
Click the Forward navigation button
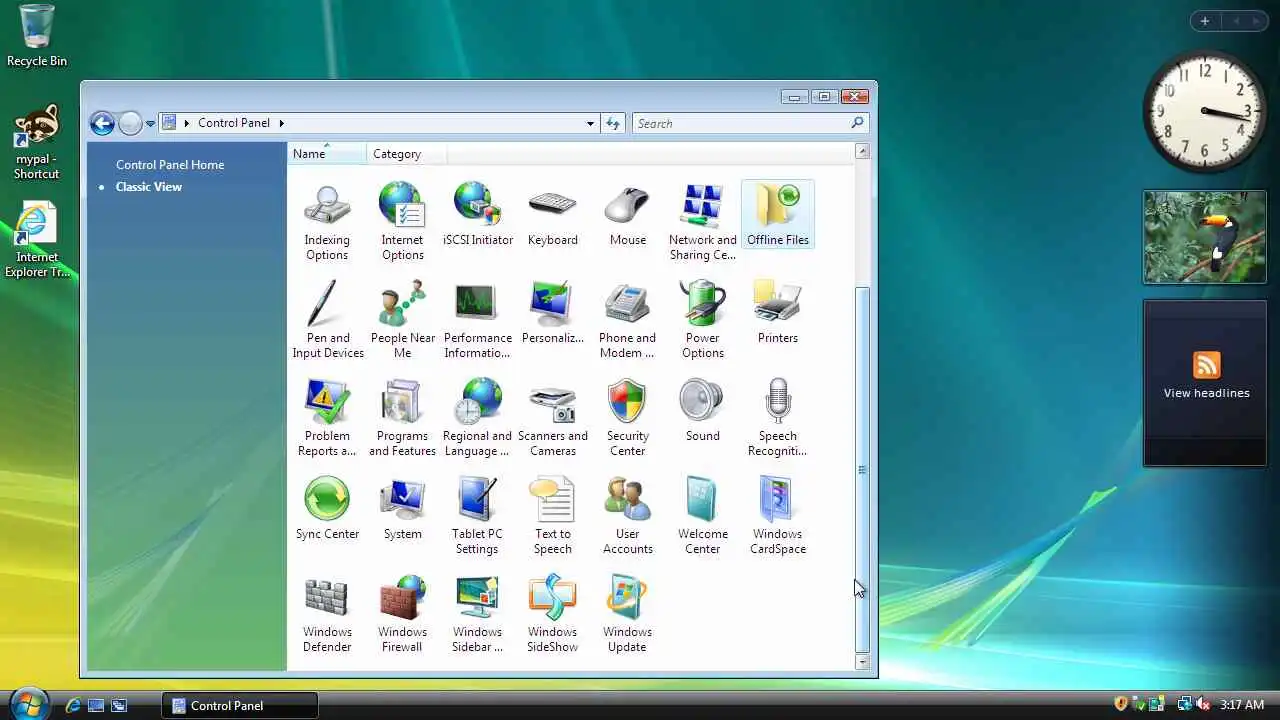click(x=130, y=123)
